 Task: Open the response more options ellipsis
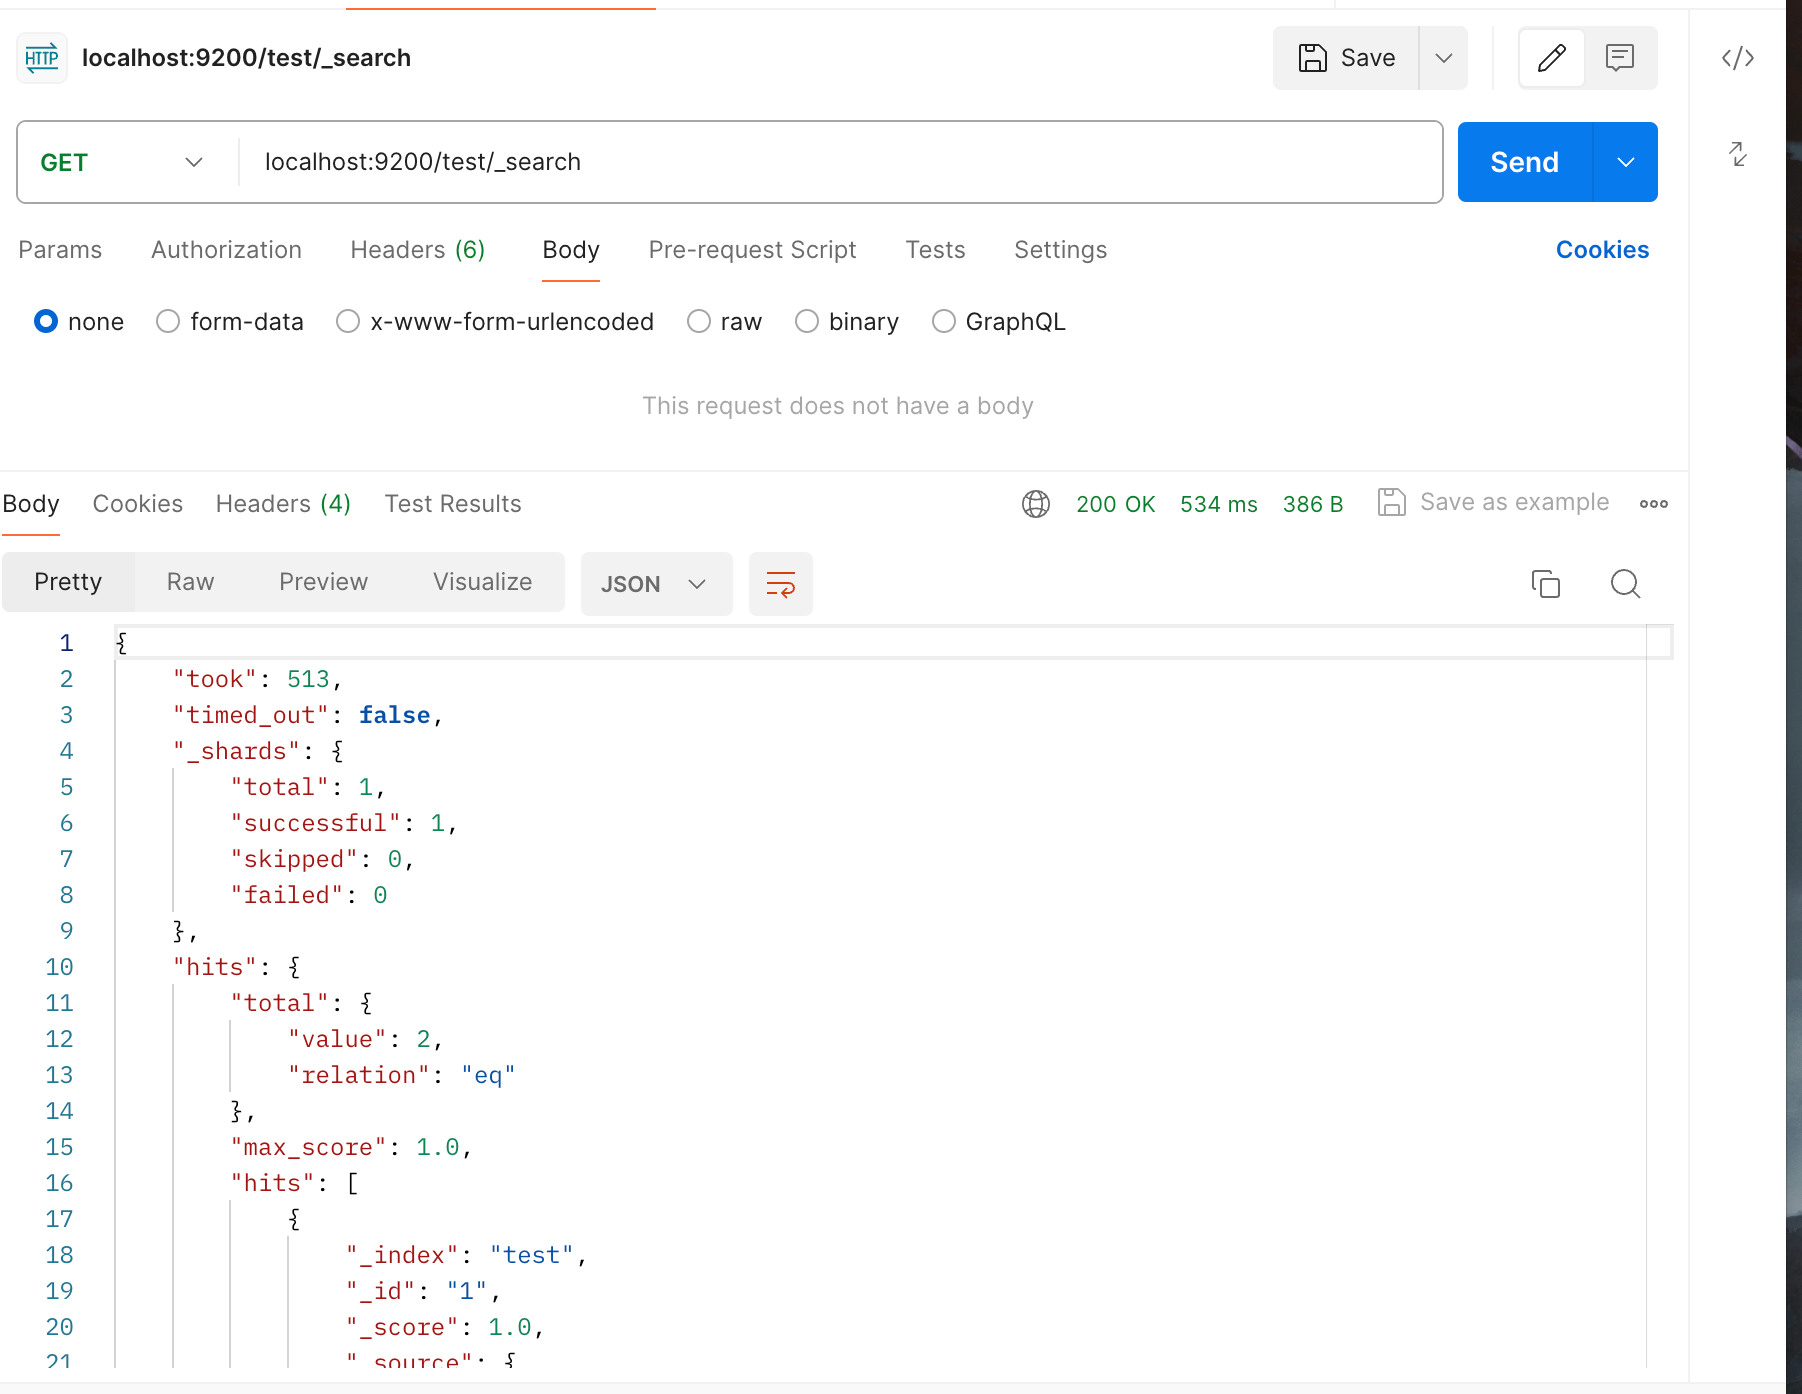click(x=1654, y=504)
